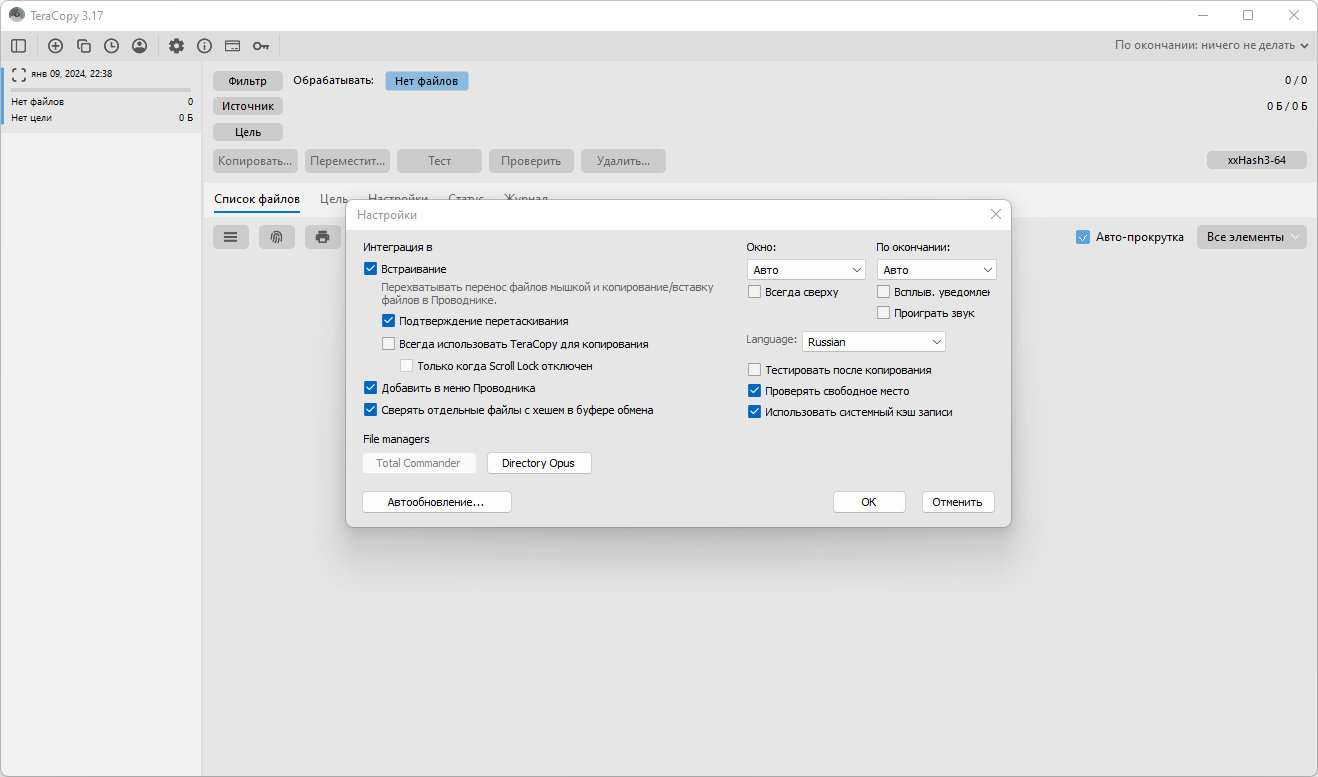
Task: Open По окончании: ничего не делать menu
Action: [1212, 46]
